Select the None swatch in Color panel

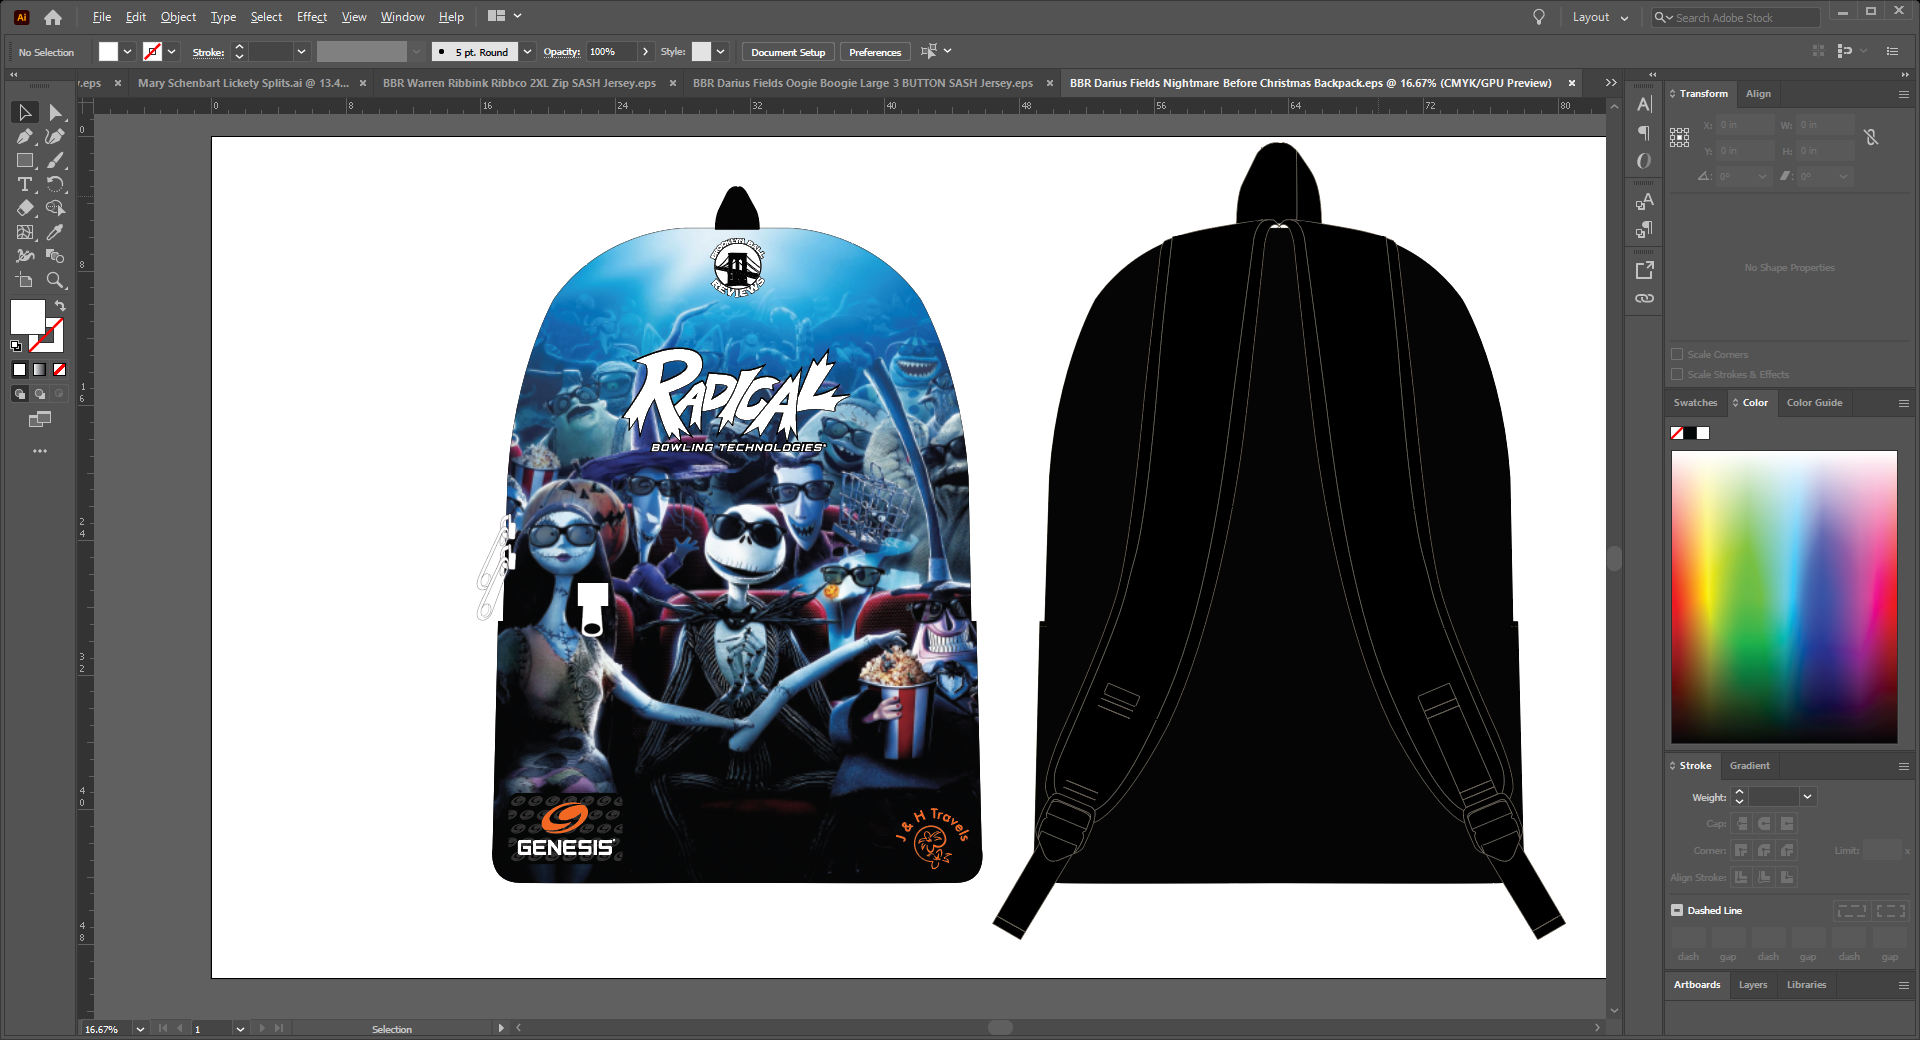1677,433
